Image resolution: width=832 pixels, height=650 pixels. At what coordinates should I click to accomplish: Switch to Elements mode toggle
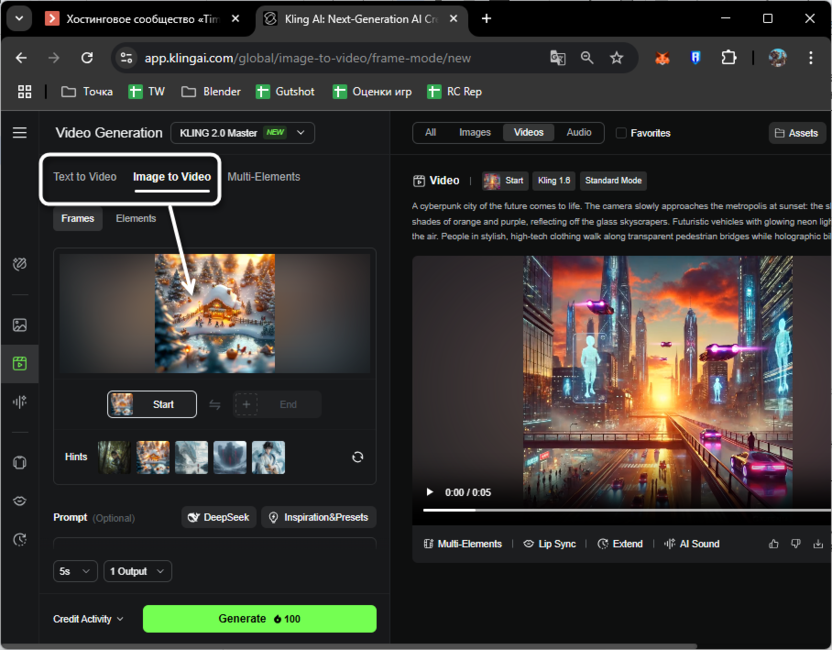(136, 219)
